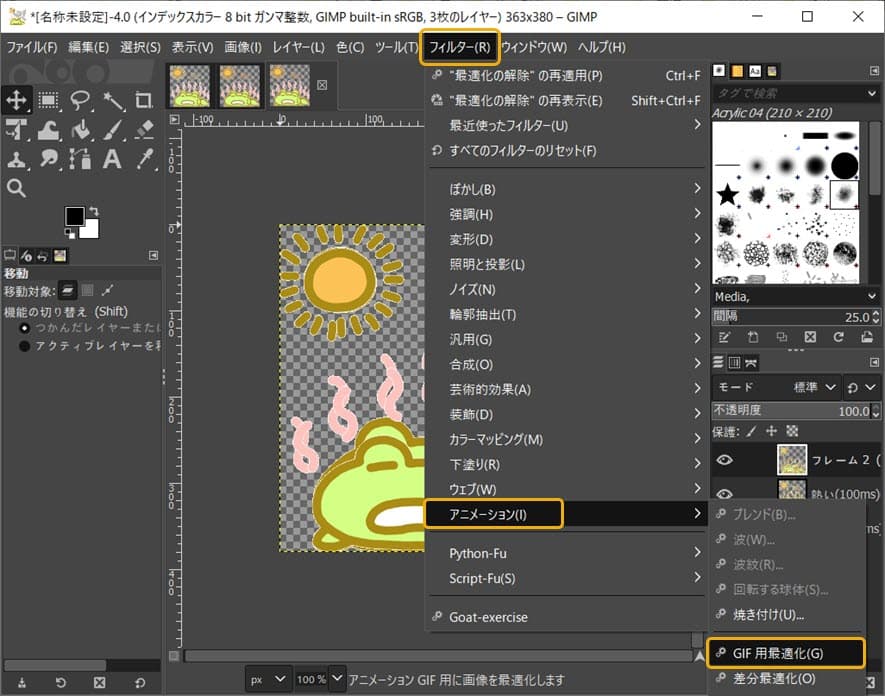Select the Color Picker eyedropper tool
The image size is (885, 696).
pyautogui.click(x=144, y=159)
